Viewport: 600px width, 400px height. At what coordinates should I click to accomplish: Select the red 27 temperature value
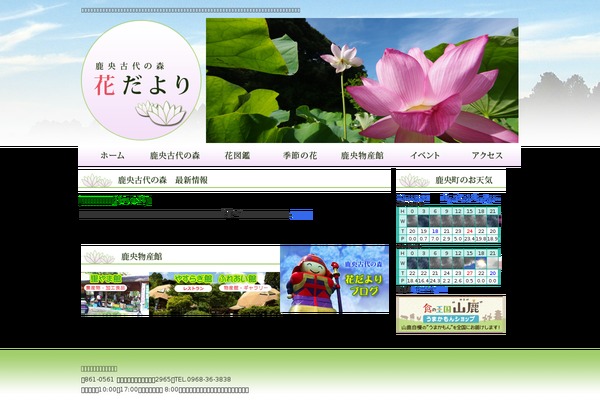(x=470, y=273)
